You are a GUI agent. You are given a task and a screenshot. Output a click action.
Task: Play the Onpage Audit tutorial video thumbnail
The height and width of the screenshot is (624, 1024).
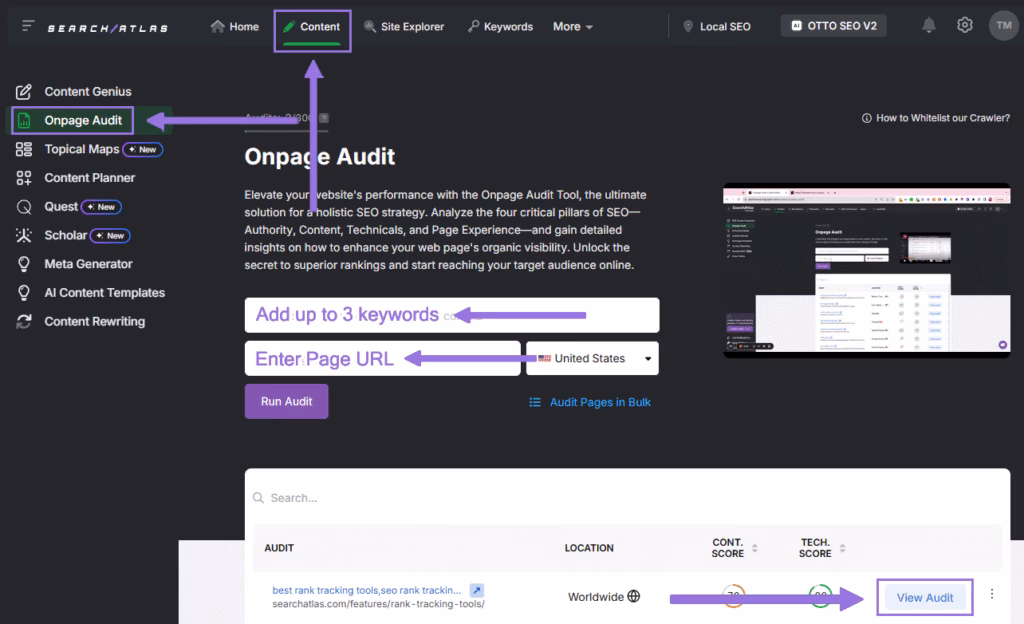coord(866,270)
